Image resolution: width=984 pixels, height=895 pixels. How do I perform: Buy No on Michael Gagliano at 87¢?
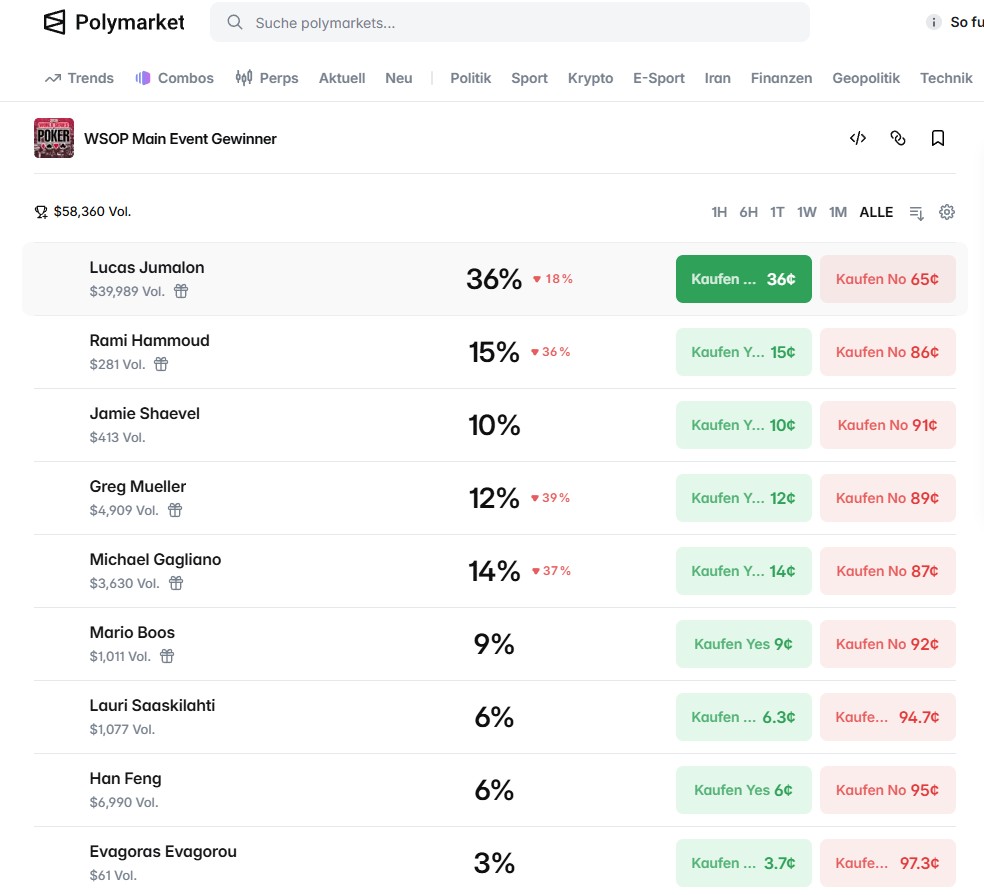tap(887, 571)
